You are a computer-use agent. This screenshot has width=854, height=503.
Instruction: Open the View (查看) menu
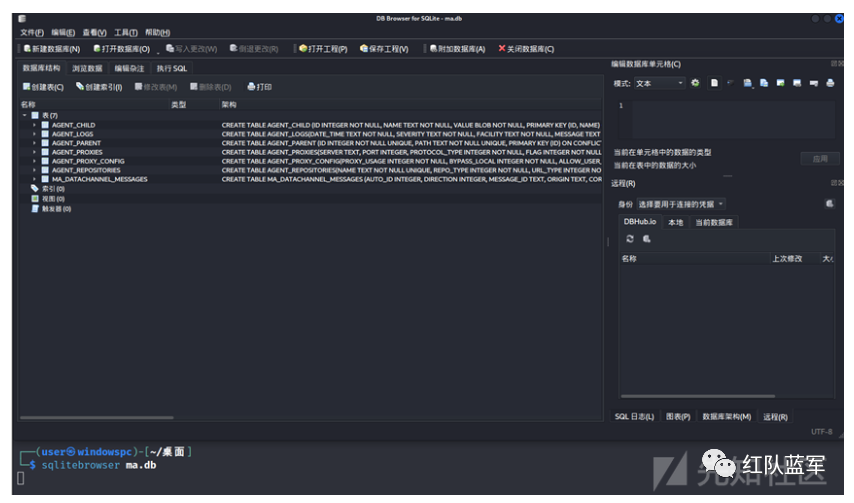pos(94,33)
